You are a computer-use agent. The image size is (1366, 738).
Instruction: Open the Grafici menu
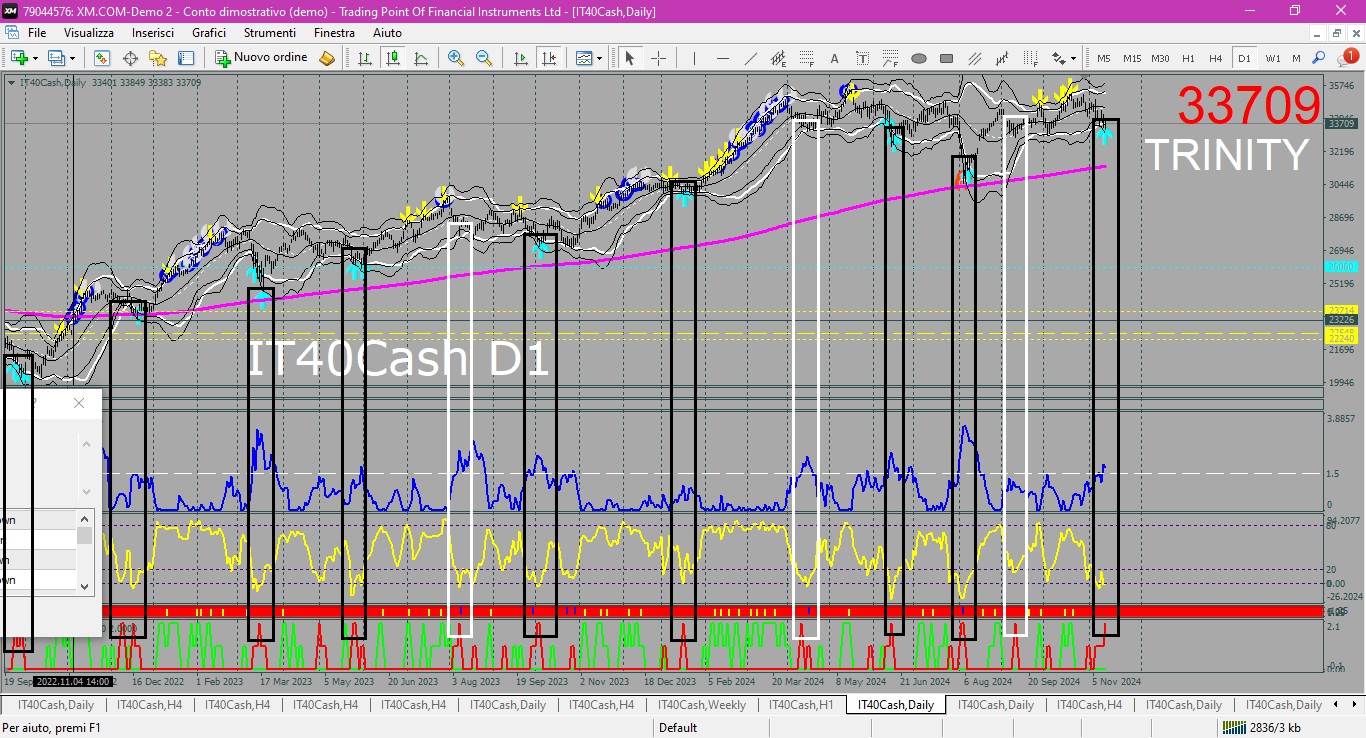pyautogui.click(x=209, y=32)
